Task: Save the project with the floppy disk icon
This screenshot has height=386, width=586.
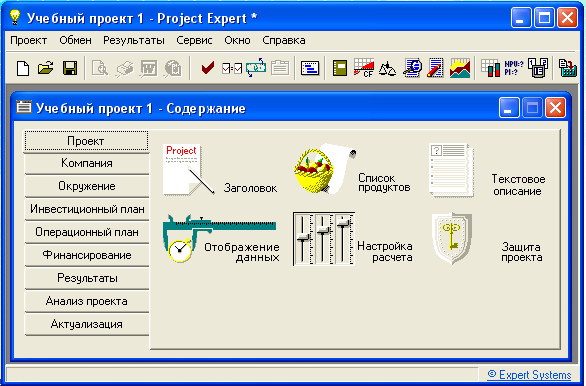Action: click(70, 68)
